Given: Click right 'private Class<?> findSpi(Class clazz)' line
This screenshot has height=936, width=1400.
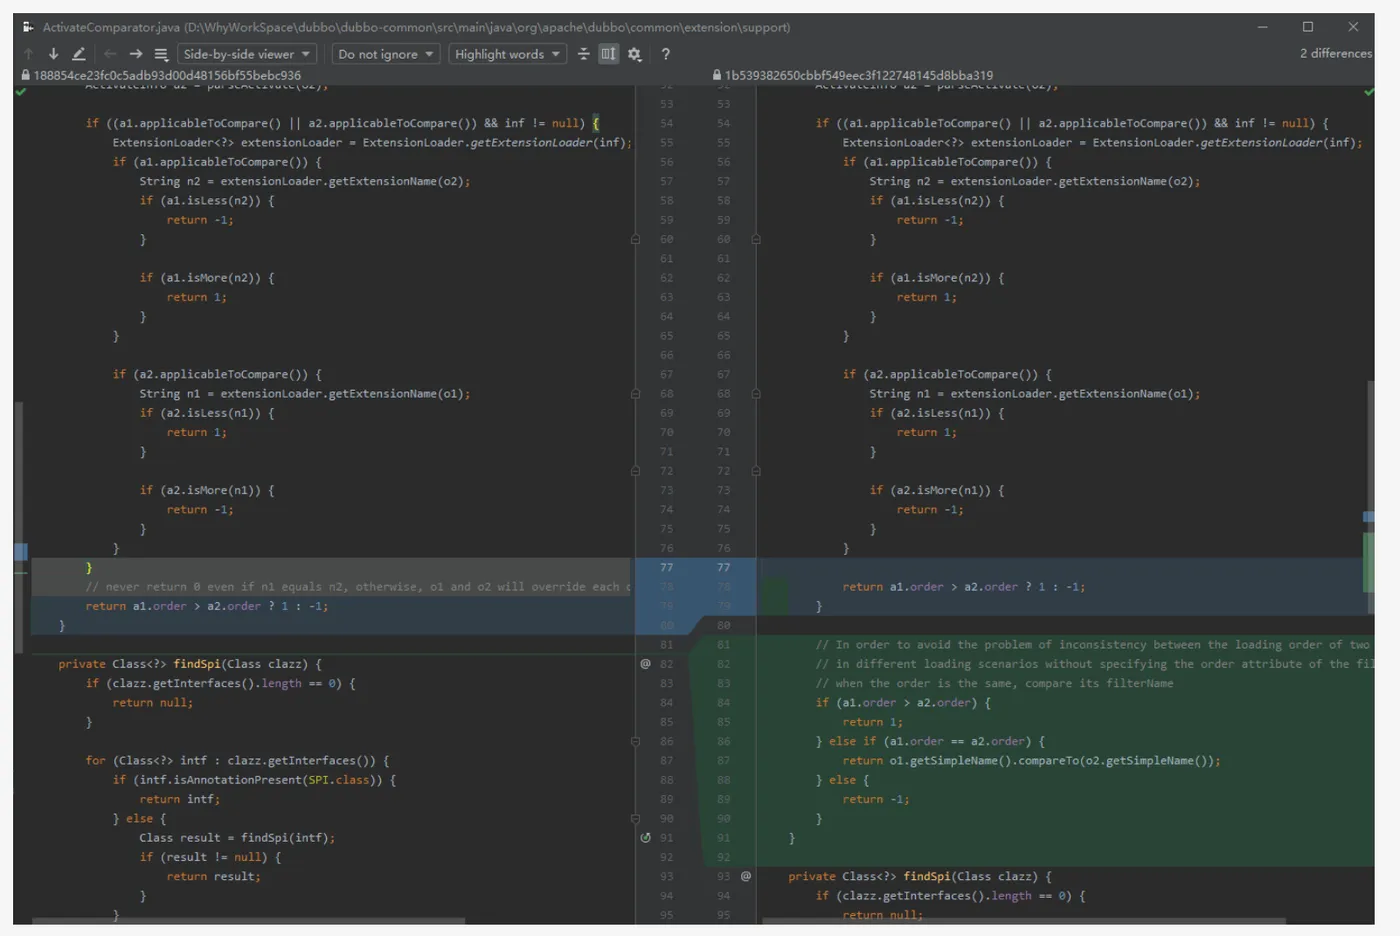Looking at the screenshot, I should (920, 876).
